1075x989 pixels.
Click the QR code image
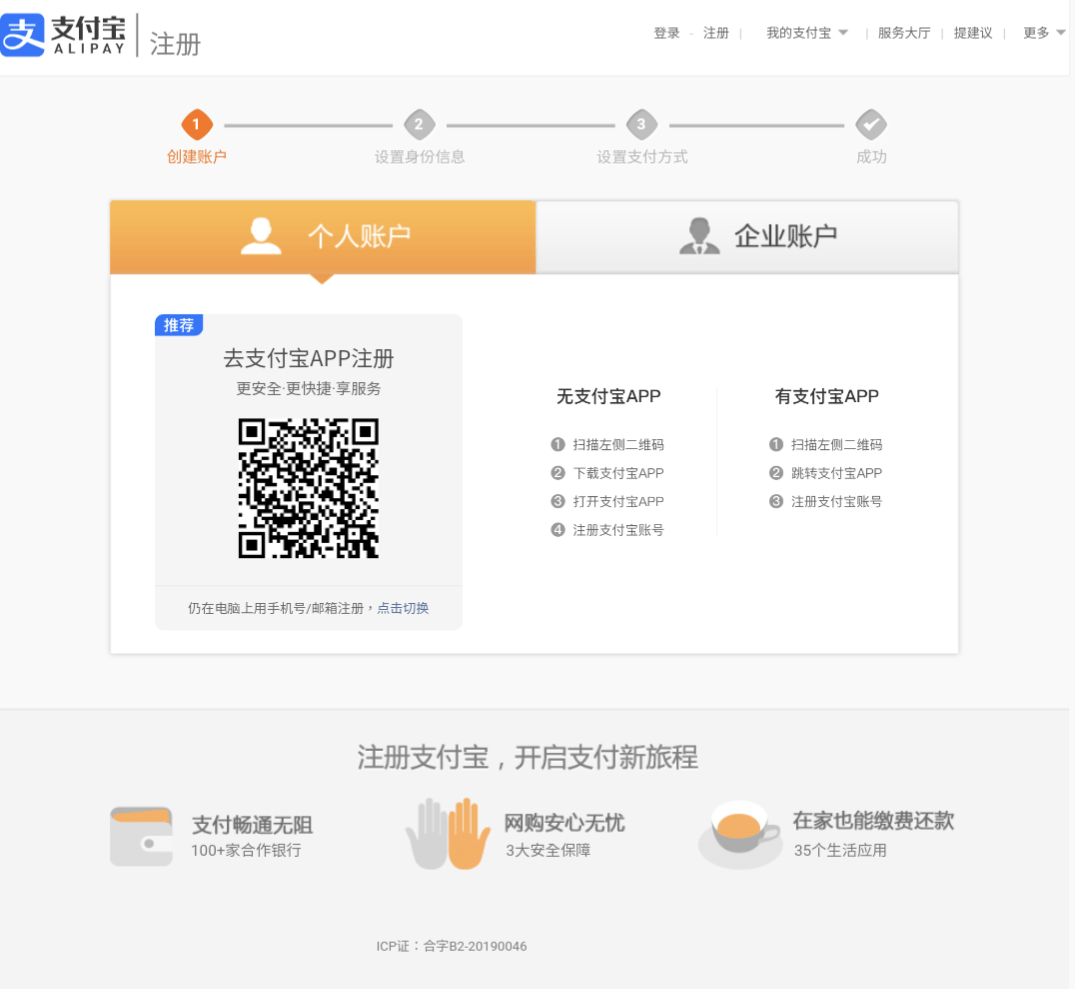[x=309, y=488]
